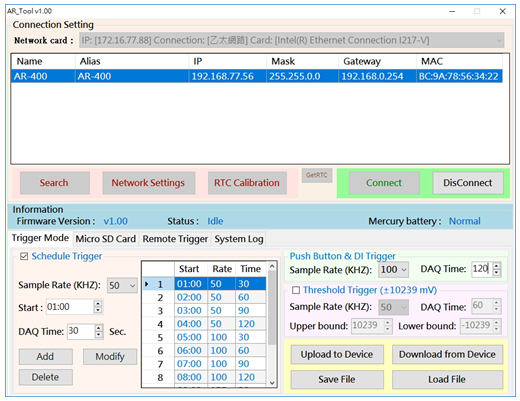The width and height of the screenshot is (520, 401).
Task: Expand the Network card dropdown
Action: [x=292, y=40]
